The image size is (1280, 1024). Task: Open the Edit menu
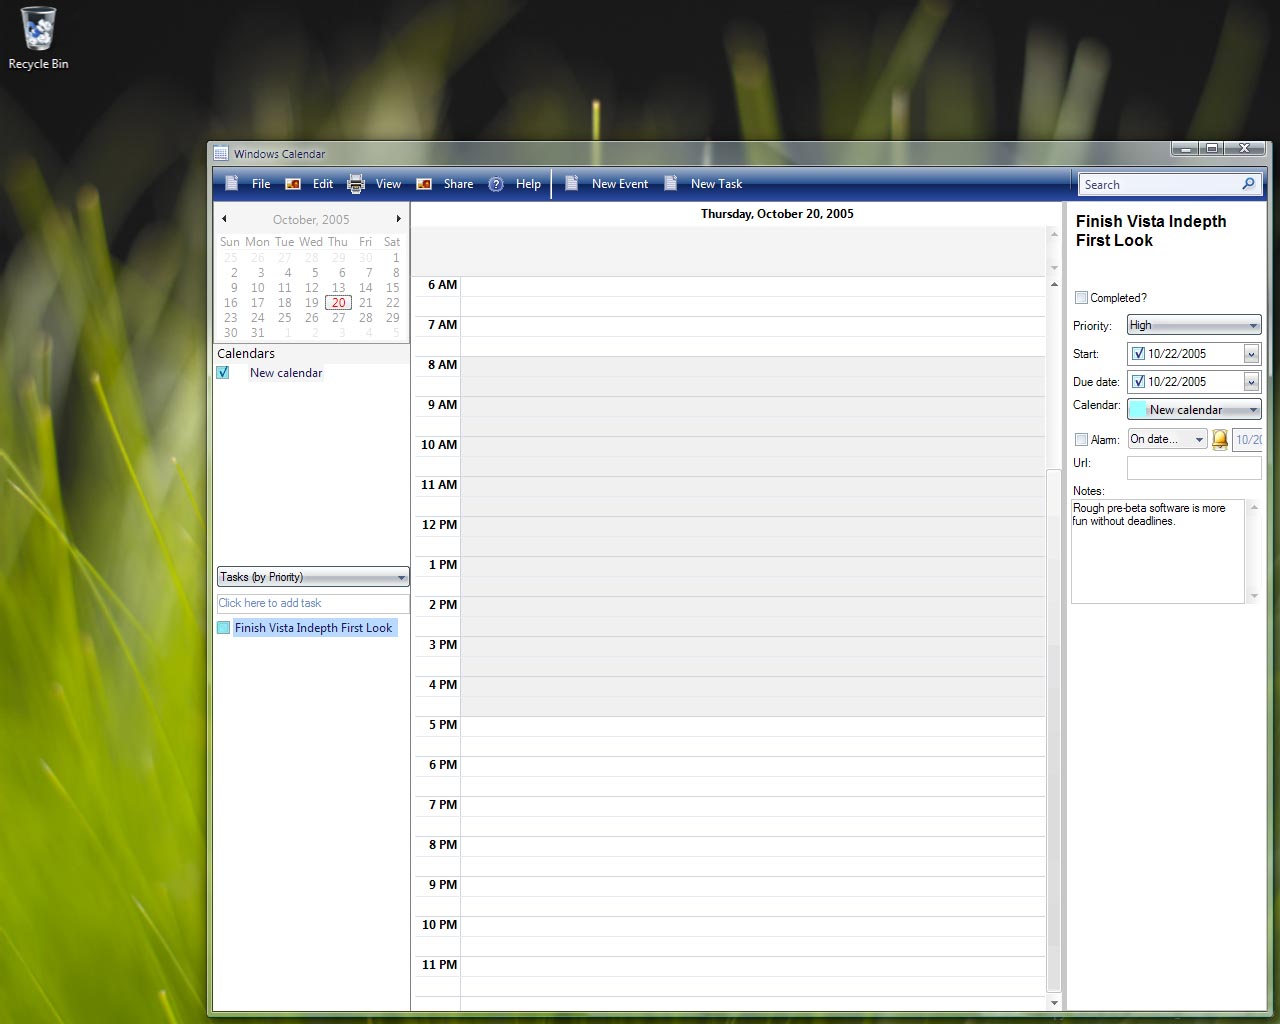click(x=323, y=184)
